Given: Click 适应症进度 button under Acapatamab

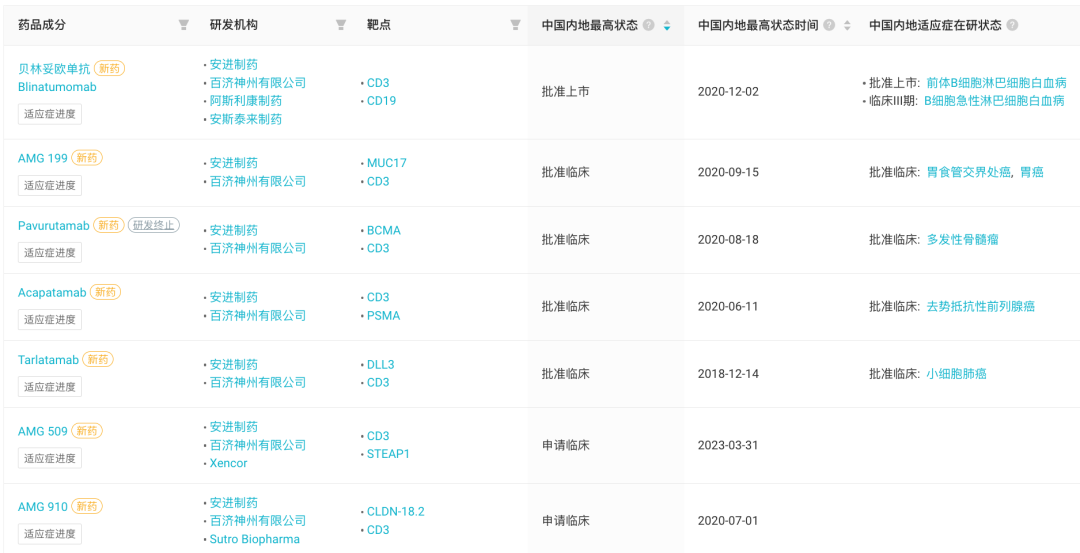Looking at the screenshot, I should [50, 320].
